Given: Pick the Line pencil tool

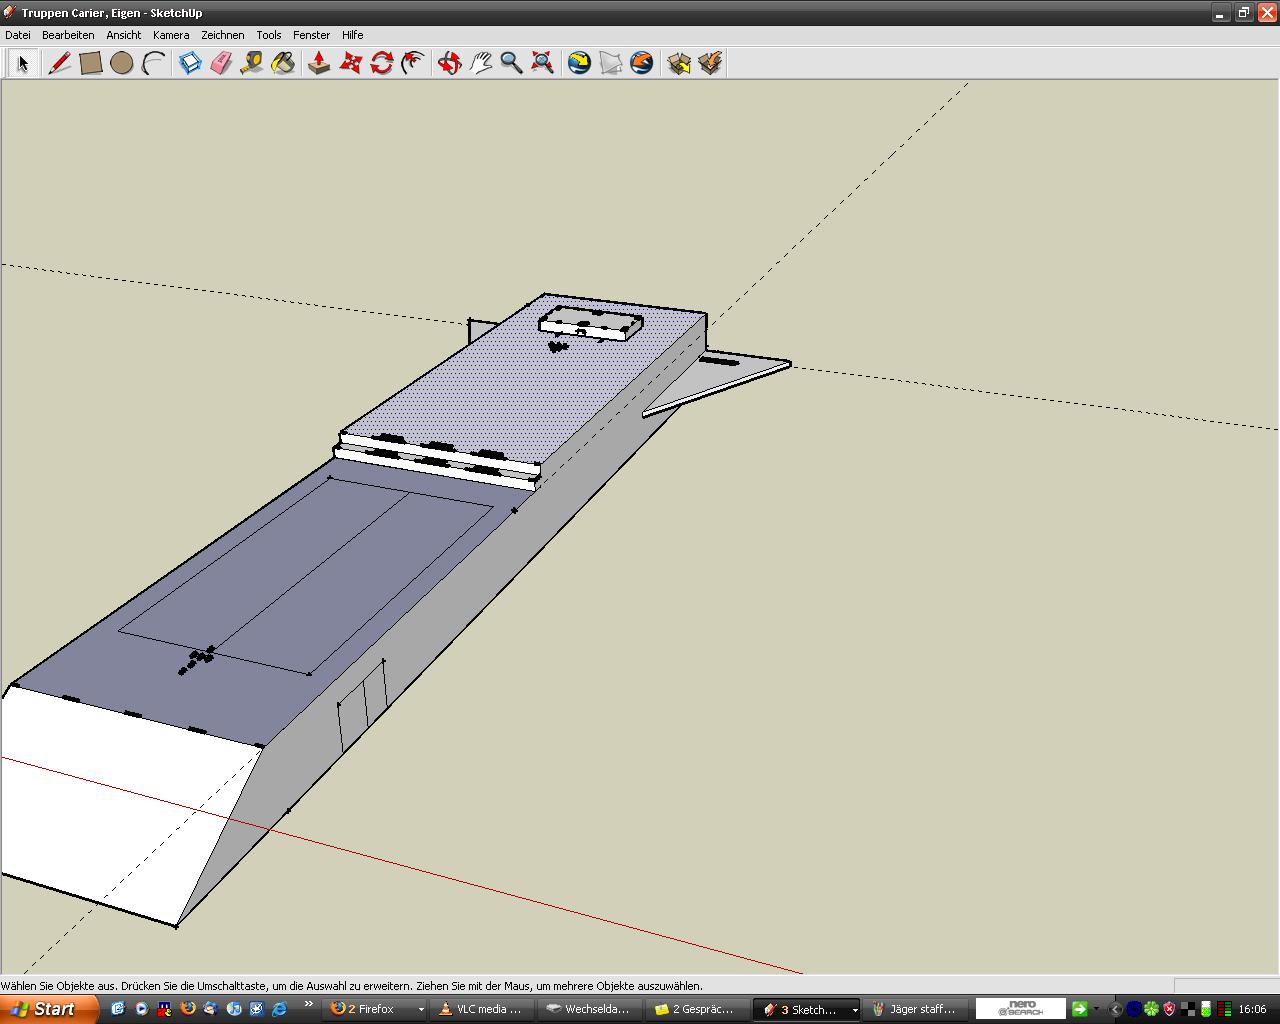Looking at the screenshot, I should [x=59, y=63].
